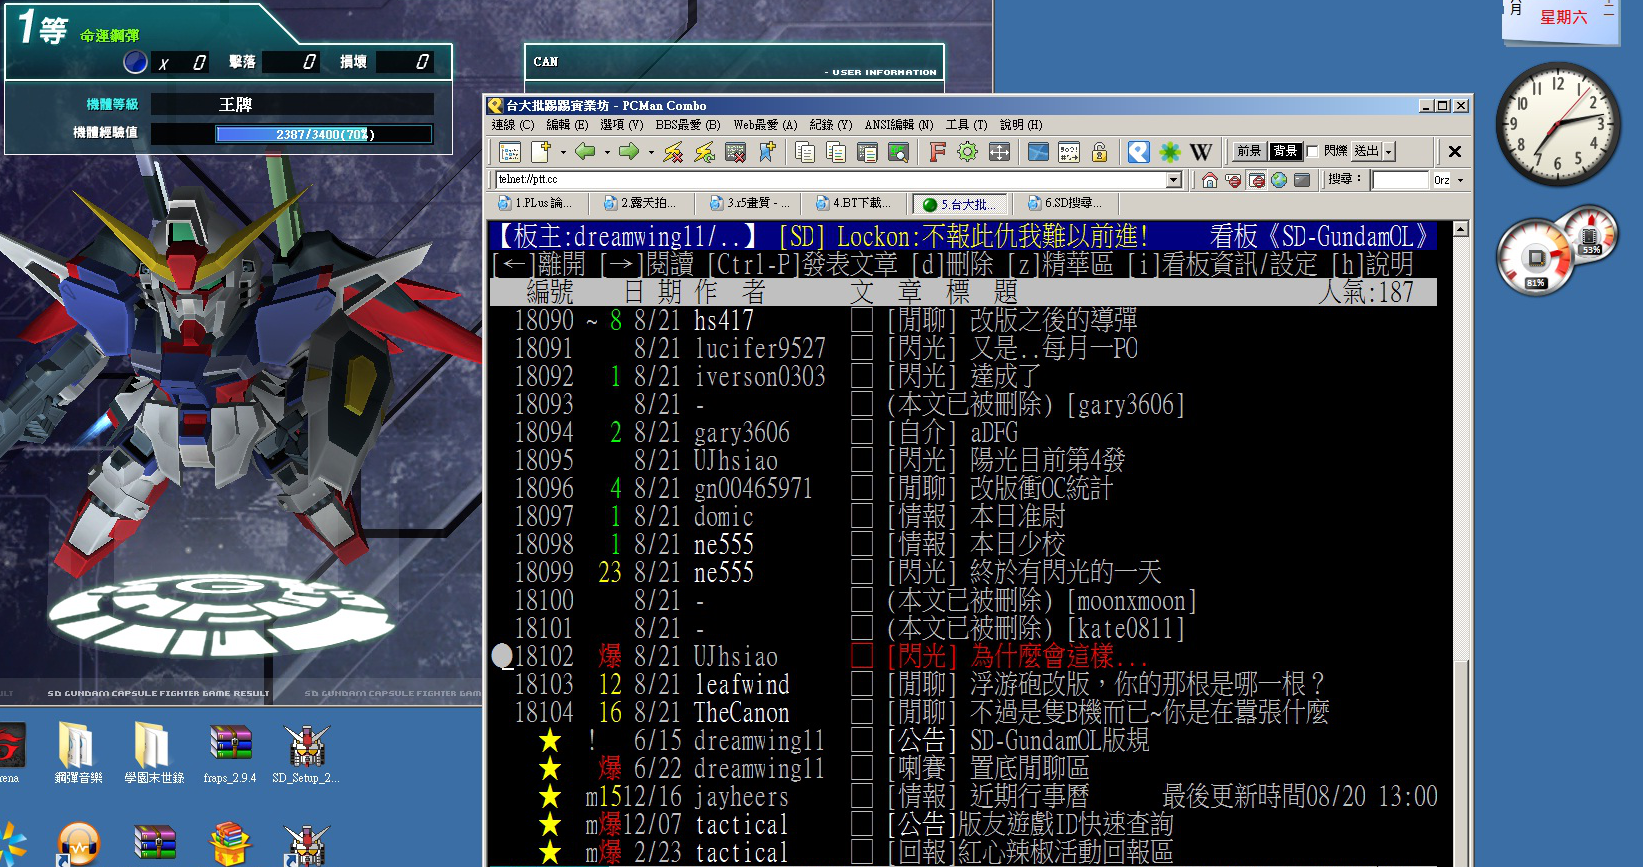1643x867 pixels.
Task: Enable the 閃爍 blink checkbox
Action: [x=1313, y=152]
